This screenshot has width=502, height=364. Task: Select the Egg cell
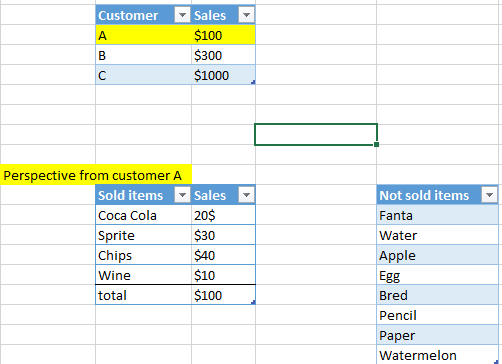(x=438, y=275)
